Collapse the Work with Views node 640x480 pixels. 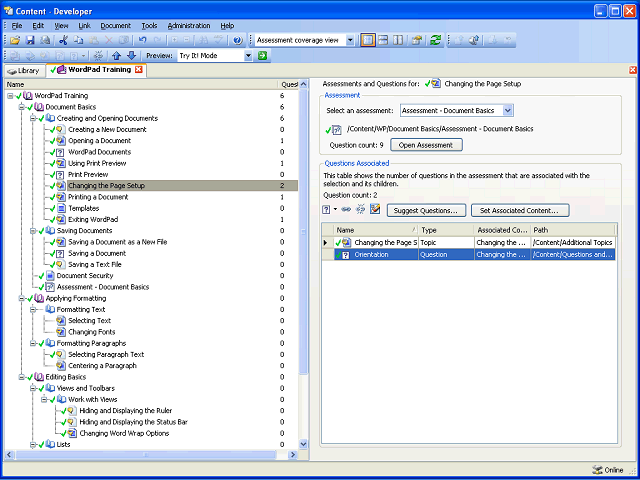pyautogui.click(x=44, y=400)
